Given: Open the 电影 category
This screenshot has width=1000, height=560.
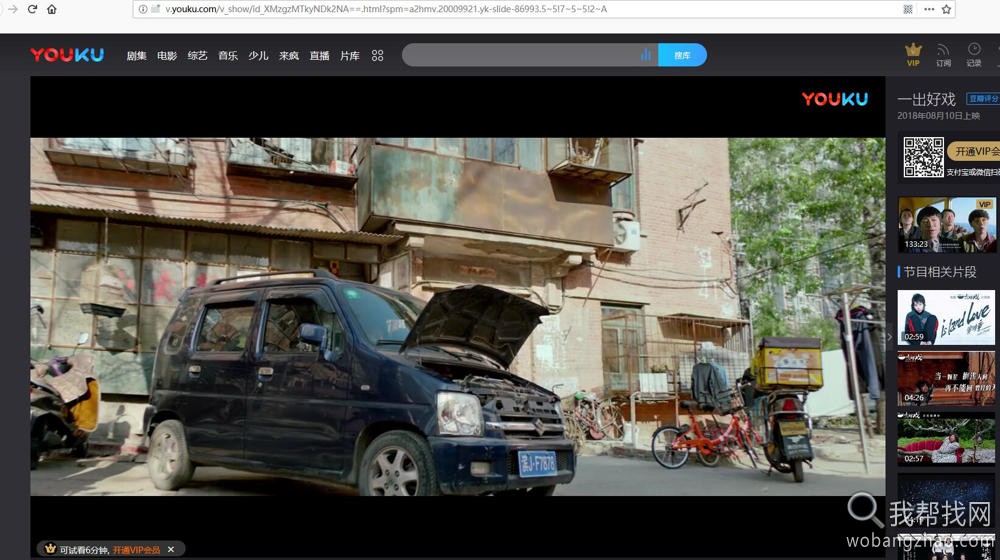Looking at the screenshot, I should [x=167, y=55].
